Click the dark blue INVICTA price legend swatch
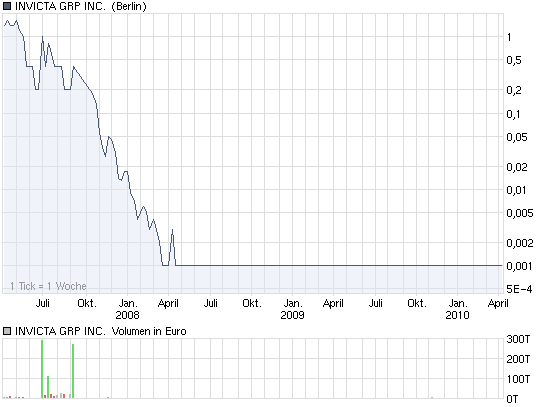This screenshot has height=407, width=545. tap(7, 6)
